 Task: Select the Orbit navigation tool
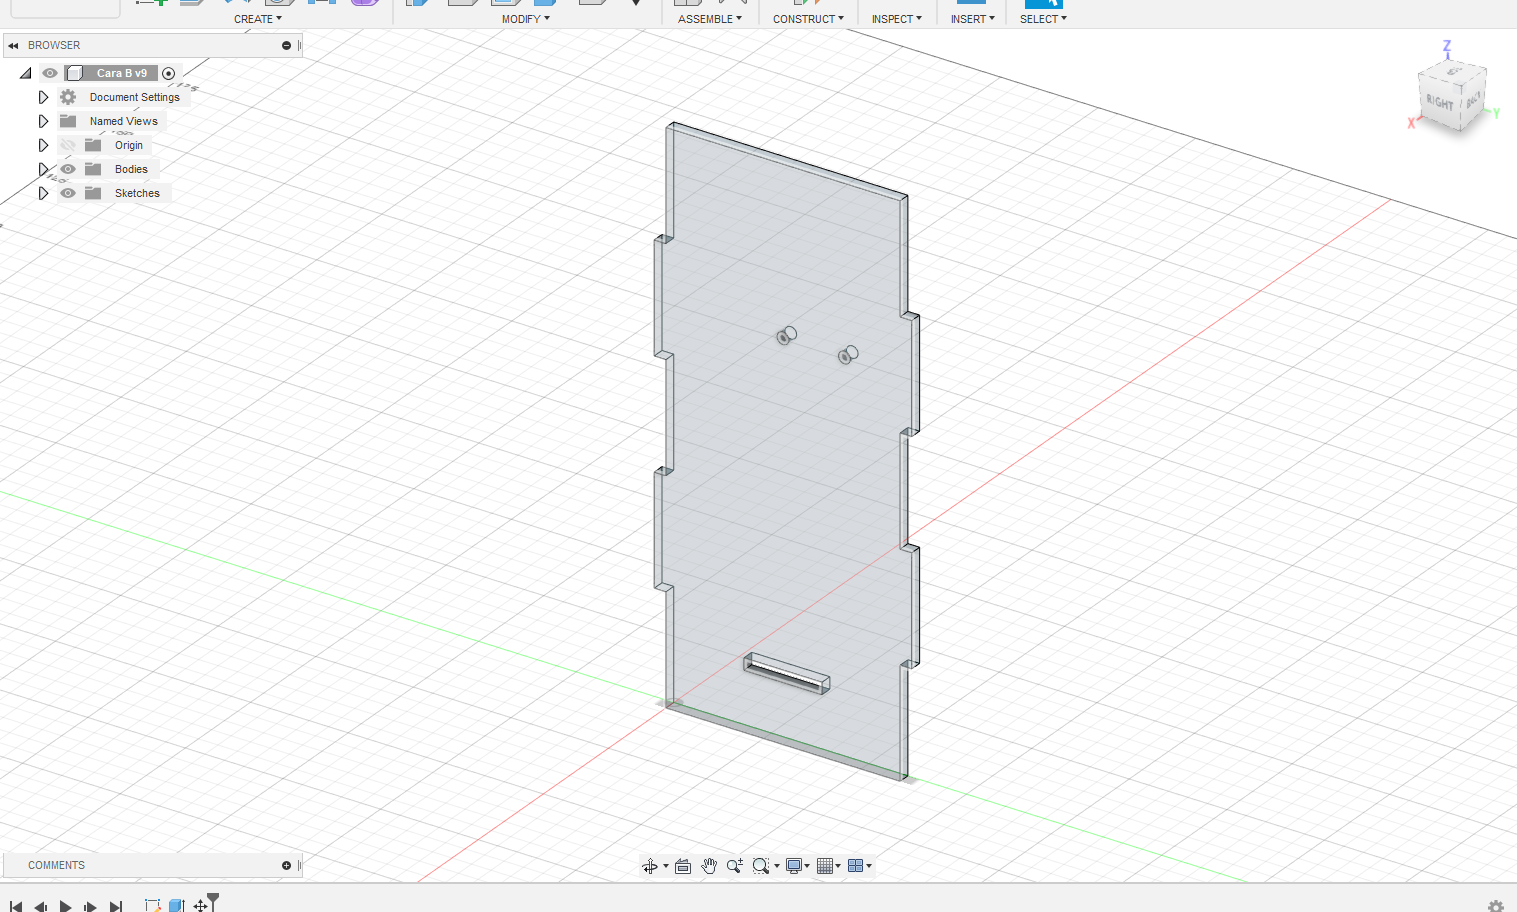point(650,866)
